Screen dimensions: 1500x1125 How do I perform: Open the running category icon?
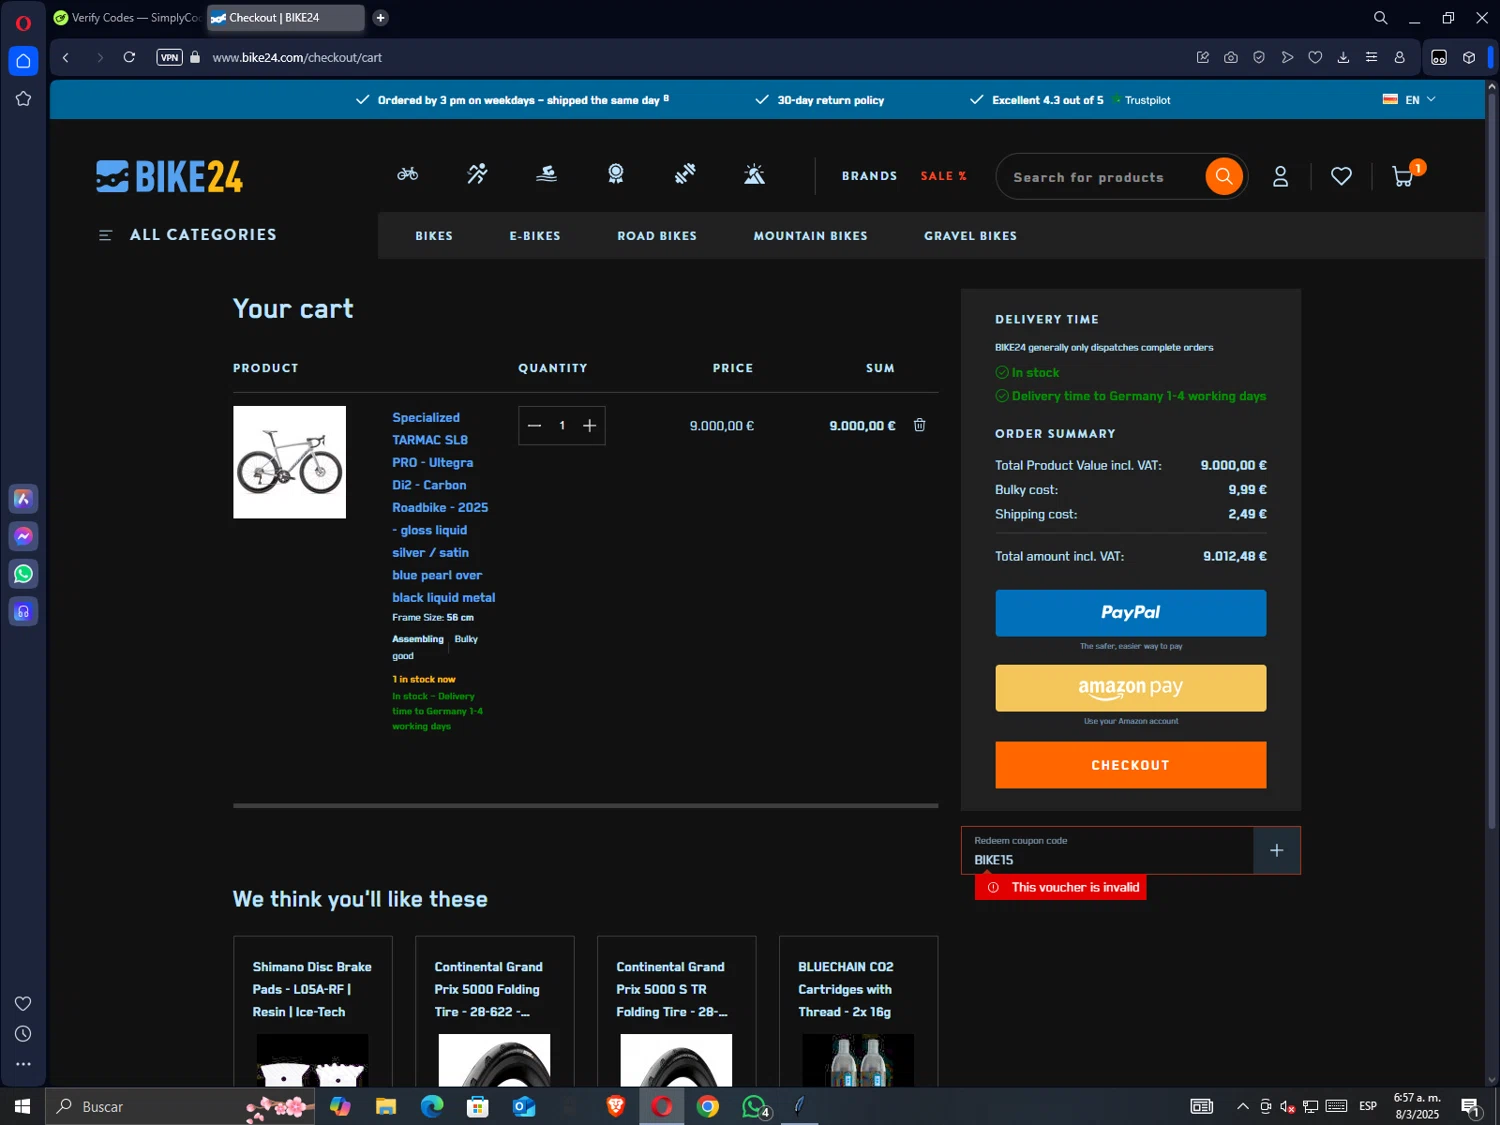(477, 175)
